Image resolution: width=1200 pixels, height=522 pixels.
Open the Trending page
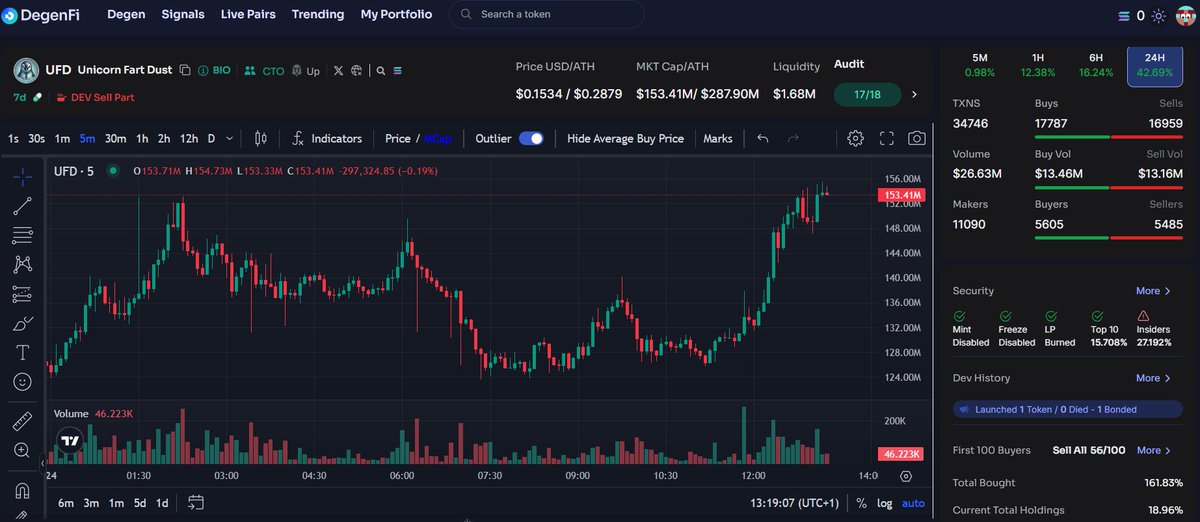coord(318,15)
